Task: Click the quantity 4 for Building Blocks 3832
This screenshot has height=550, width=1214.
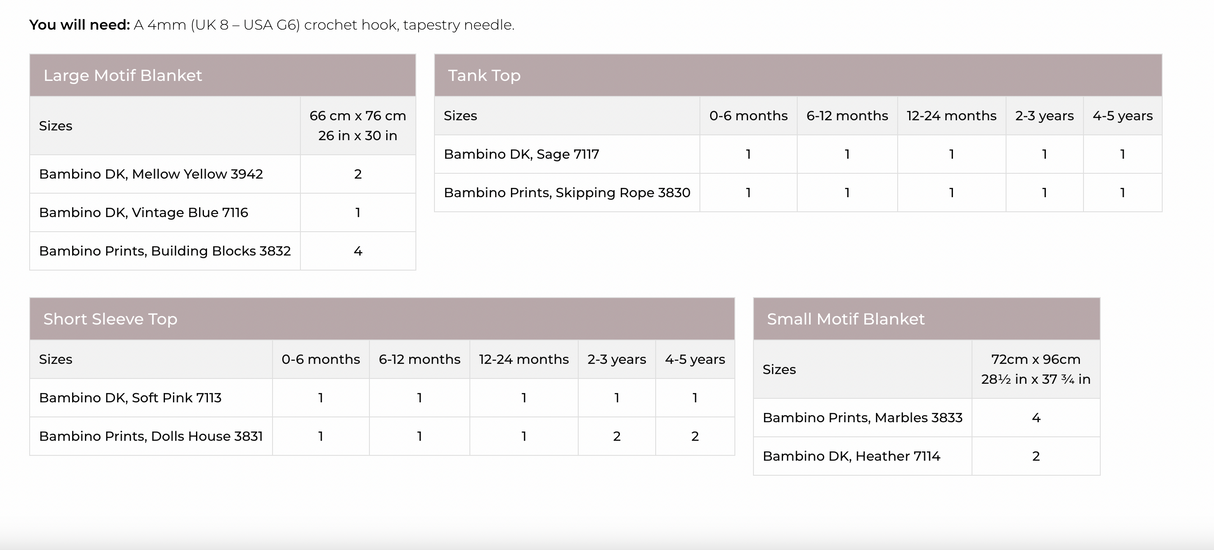Action: (x=358, y=251)
